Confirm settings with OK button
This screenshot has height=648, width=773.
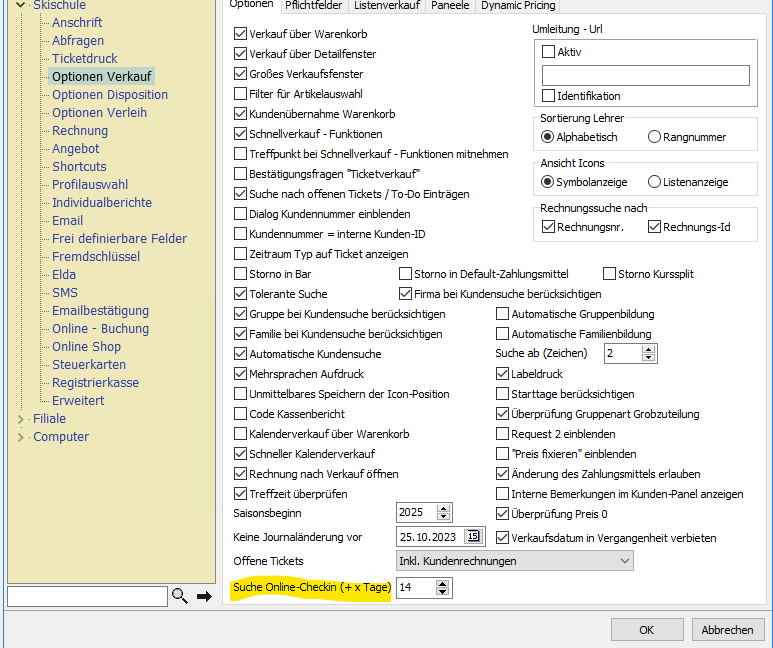646,630
